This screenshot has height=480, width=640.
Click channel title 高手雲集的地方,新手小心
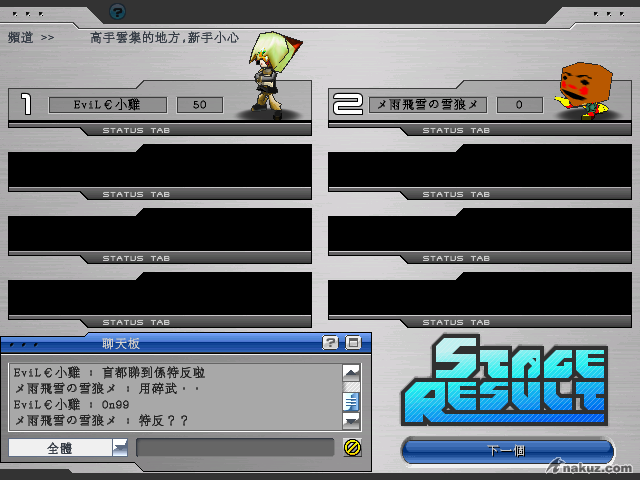[164, 38]
